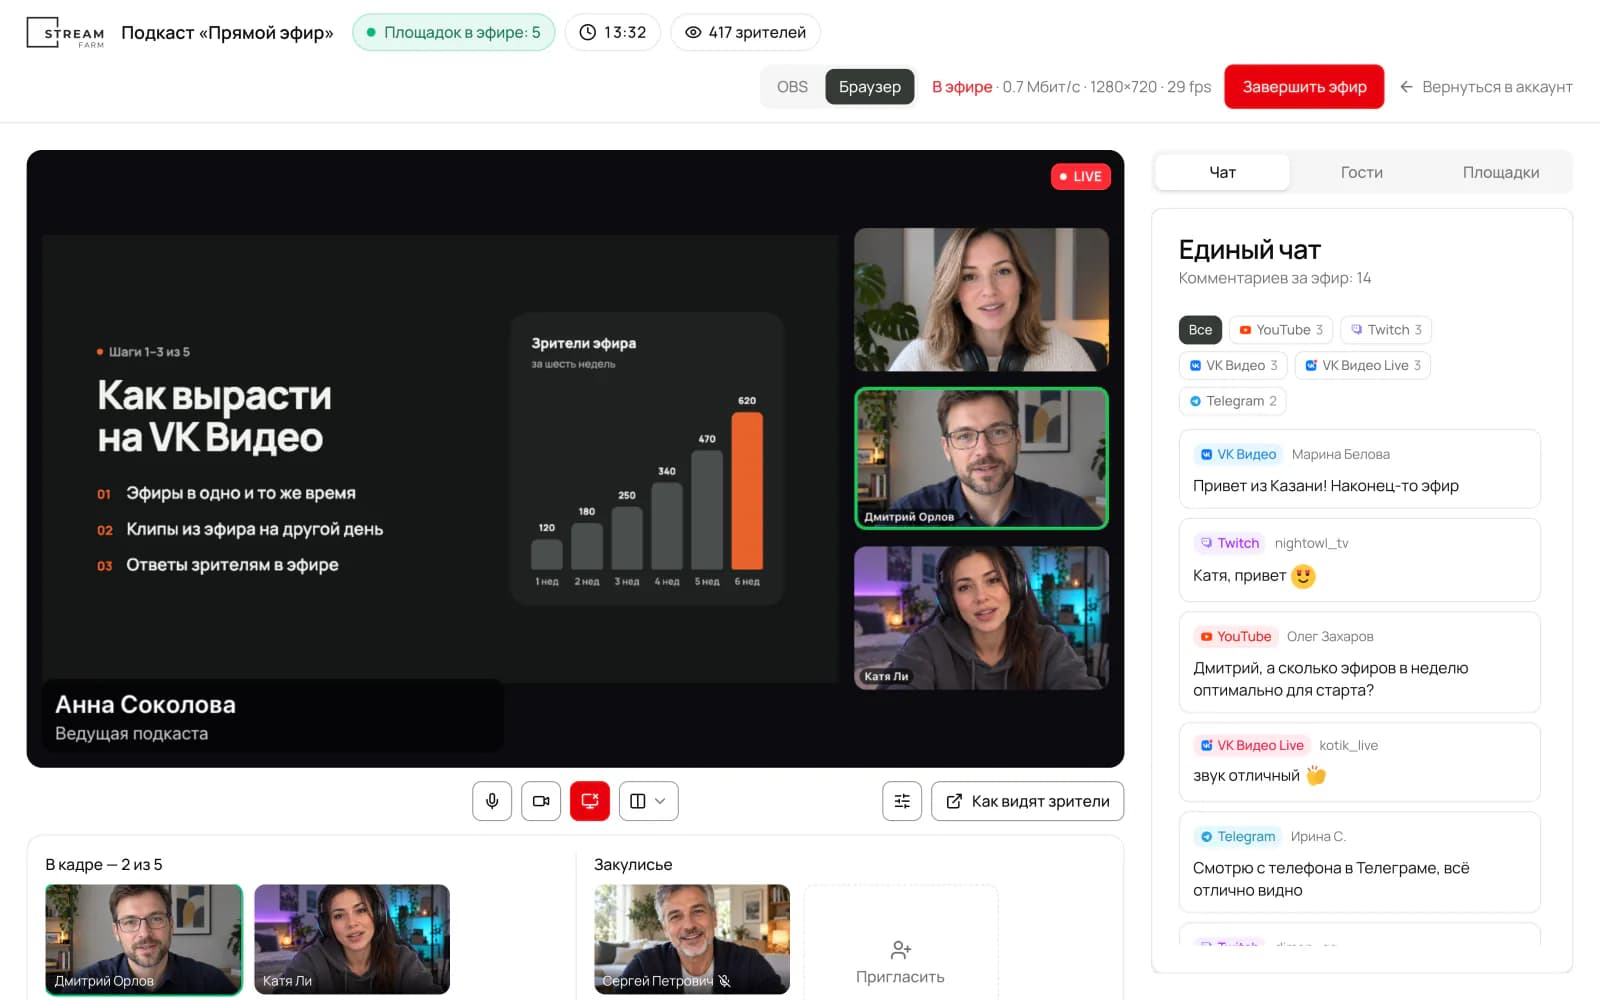Click the shared slide in the preview
The image size is (1600, 1000).
(x=440, y=458)
